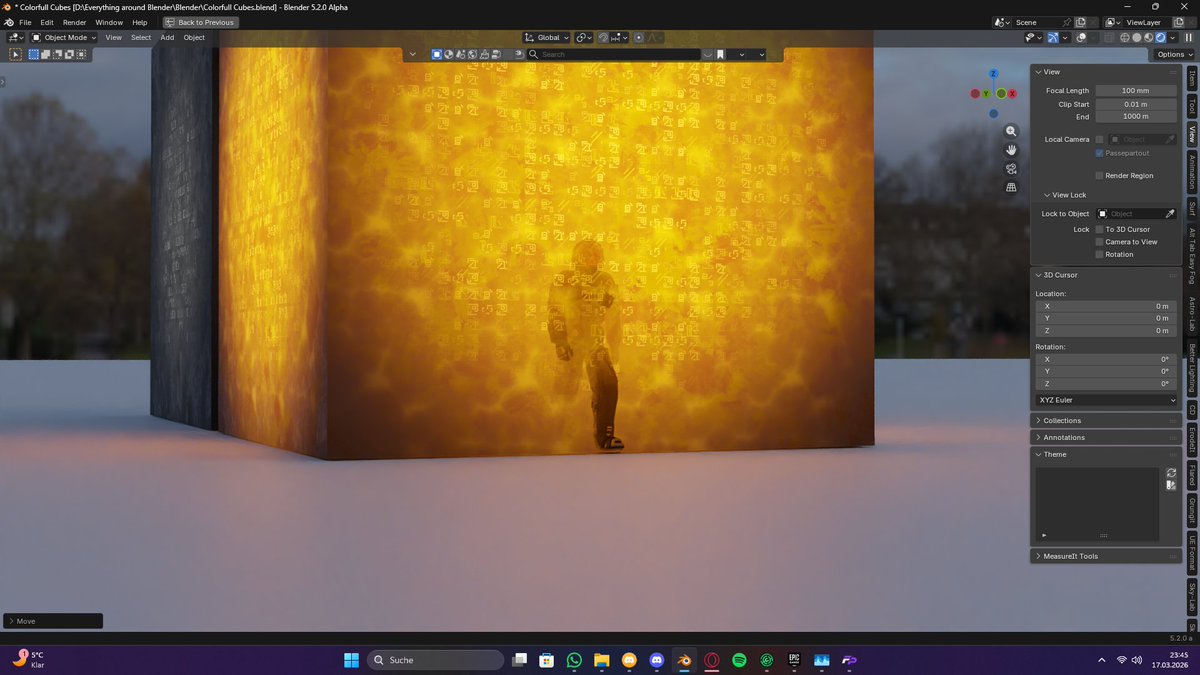Screen dimensions: 1200x675
Task: Open Global transform orientation dropdown
Action: point(547,37)
